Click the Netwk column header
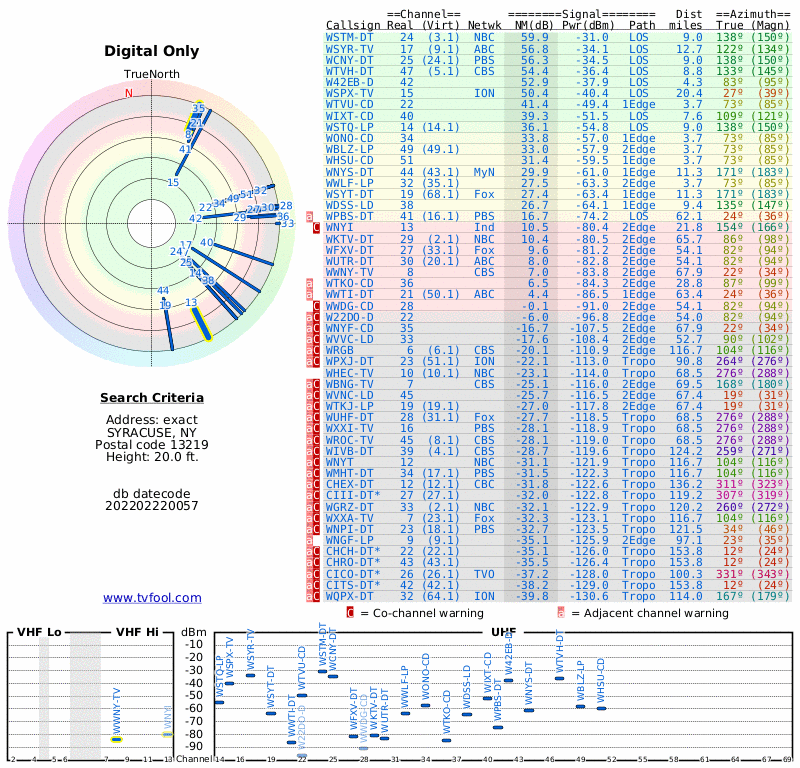Screen dimensions: 800x768 click(485, 25)
